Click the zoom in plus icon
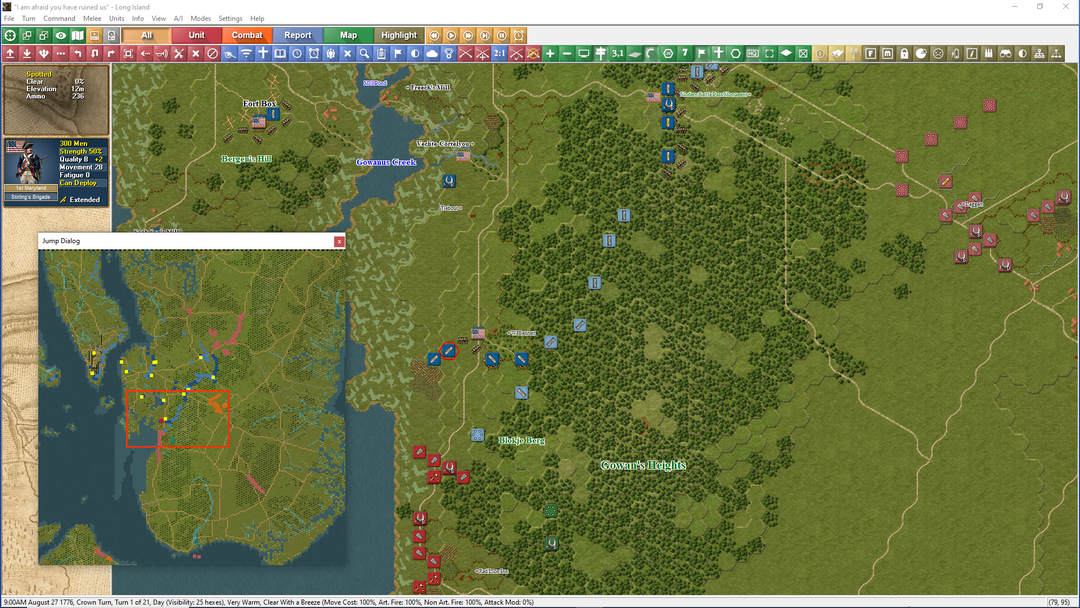Viewport: 1080px width, 608px height. click(x=550, y=53)
